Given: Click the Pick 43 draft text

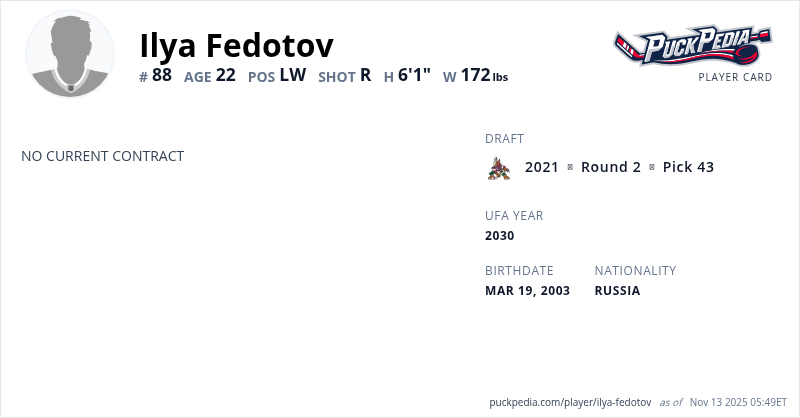Looking at the screenshot, I should [688, 167].
